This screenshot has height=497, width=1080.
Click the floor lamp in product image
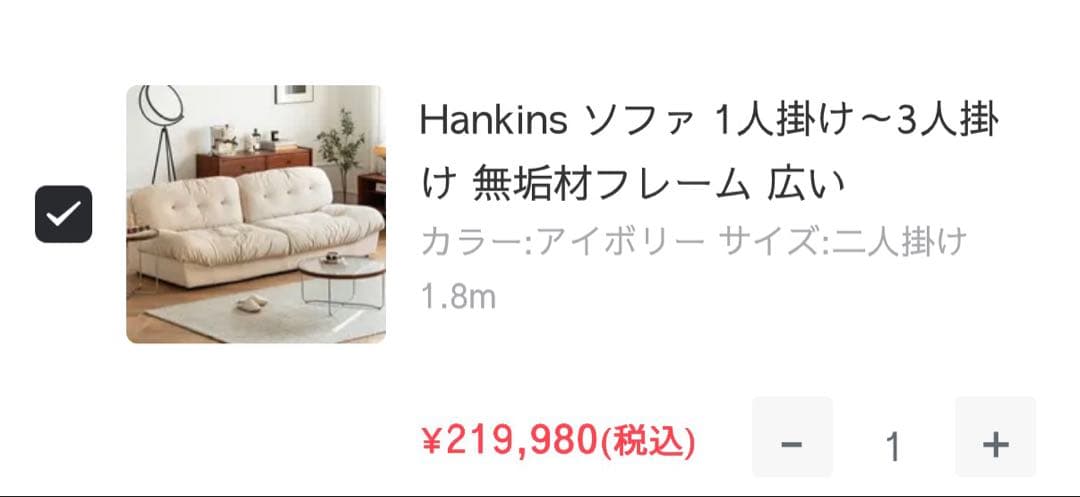163,133
